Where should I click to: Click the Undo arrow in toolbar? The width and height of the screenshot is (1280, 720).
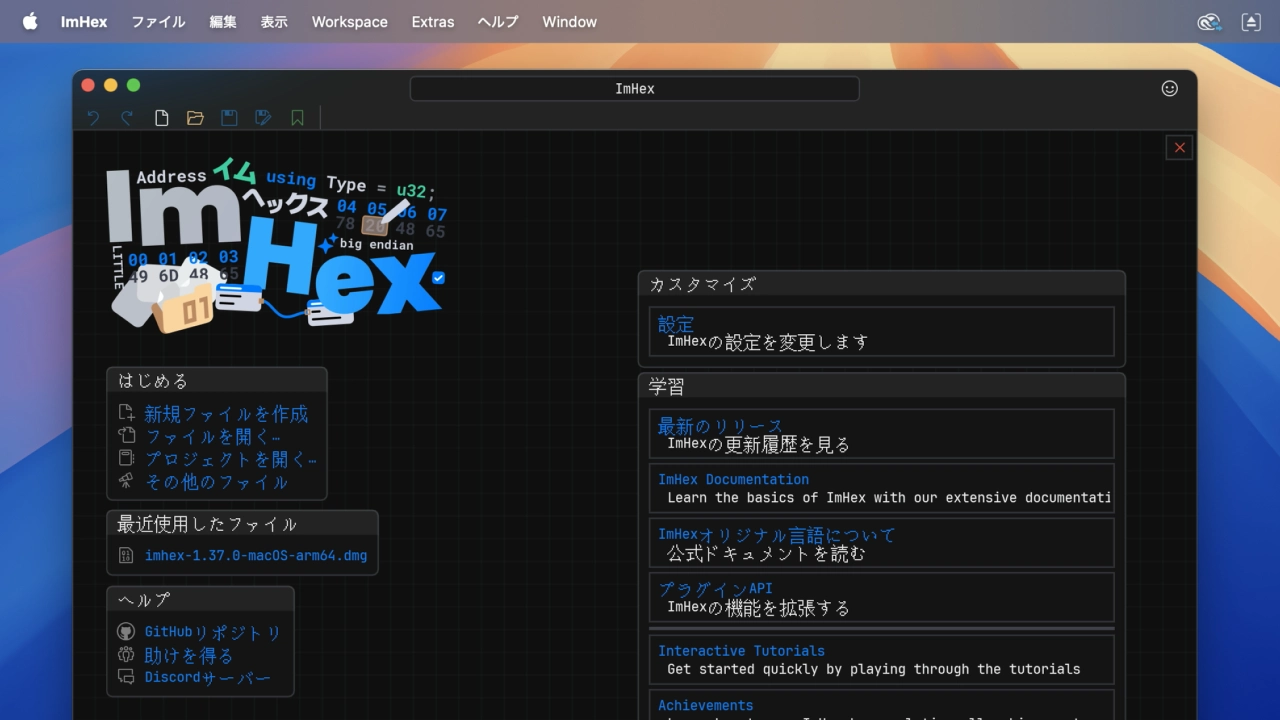tap(93, 118)
